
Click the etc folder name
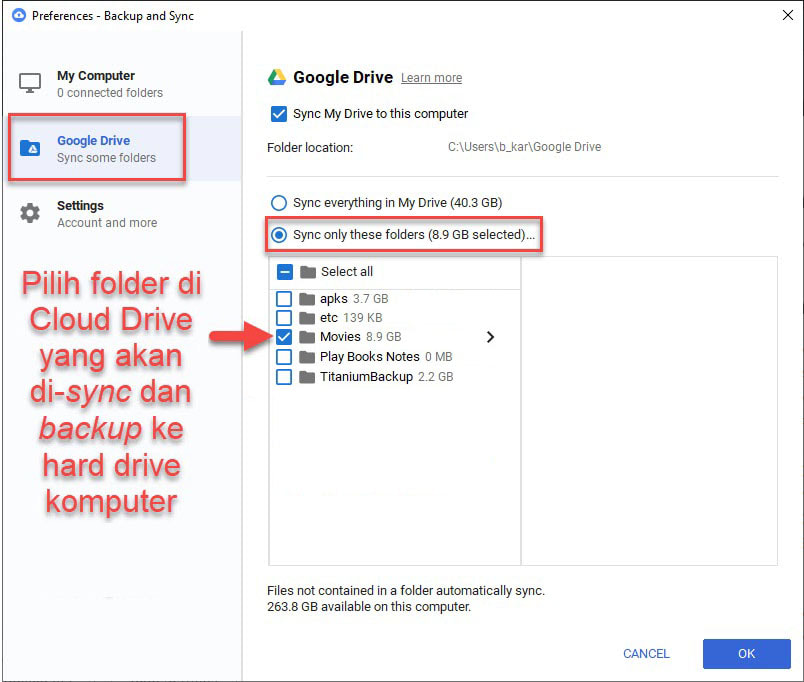[329, 318]
